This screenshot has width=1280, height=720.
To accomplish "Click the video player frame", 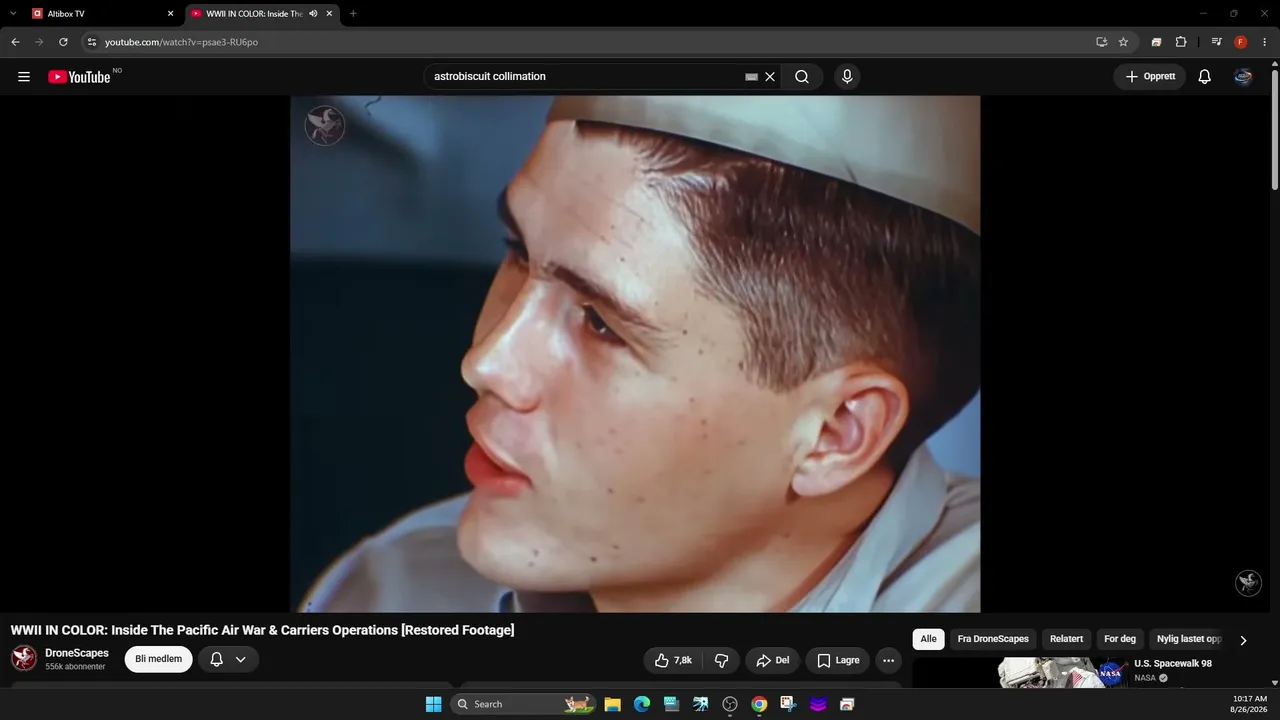I will tap(635, 354).
